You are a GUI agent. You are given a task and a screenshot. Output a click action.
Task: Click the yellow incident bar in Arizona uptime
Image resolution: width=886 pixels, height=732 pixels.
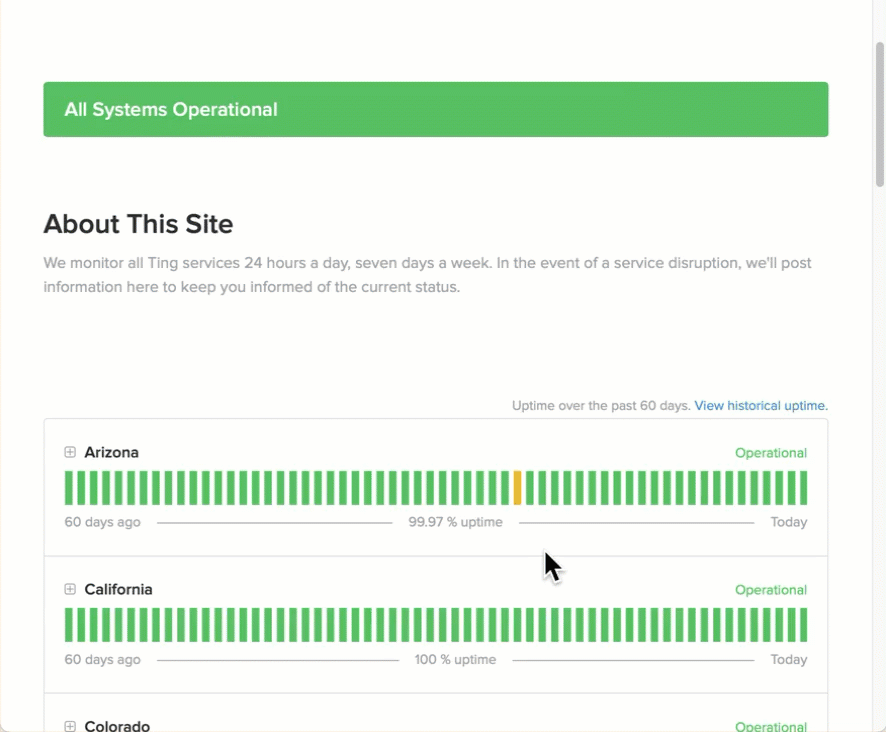[517, 488]
